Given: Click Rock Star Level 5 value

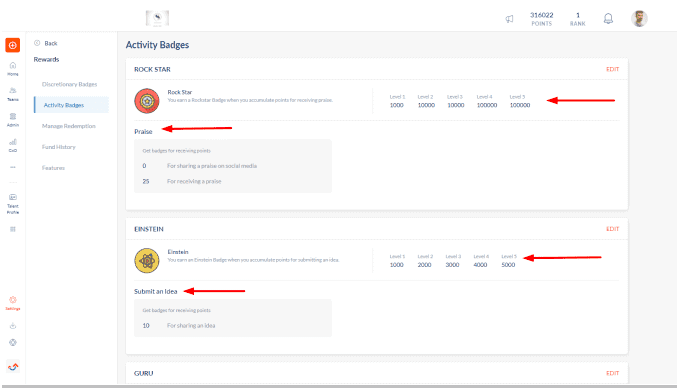Looking at the screenshot, I should click(x=520, y=105).
